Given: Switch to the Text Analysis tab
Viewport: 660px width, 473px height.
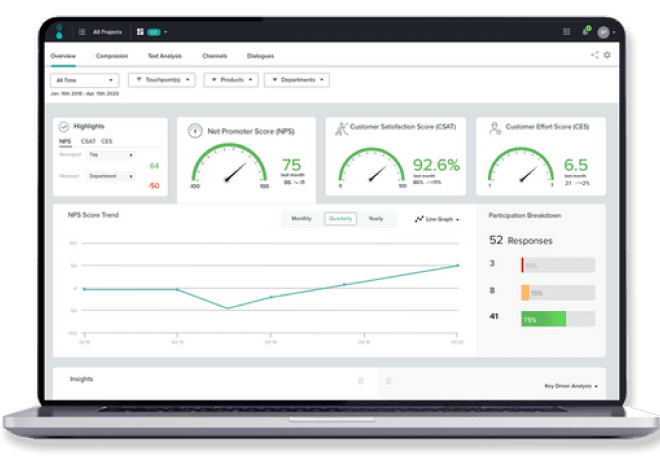Looking at the screenshot, I should tap(163, 56).
